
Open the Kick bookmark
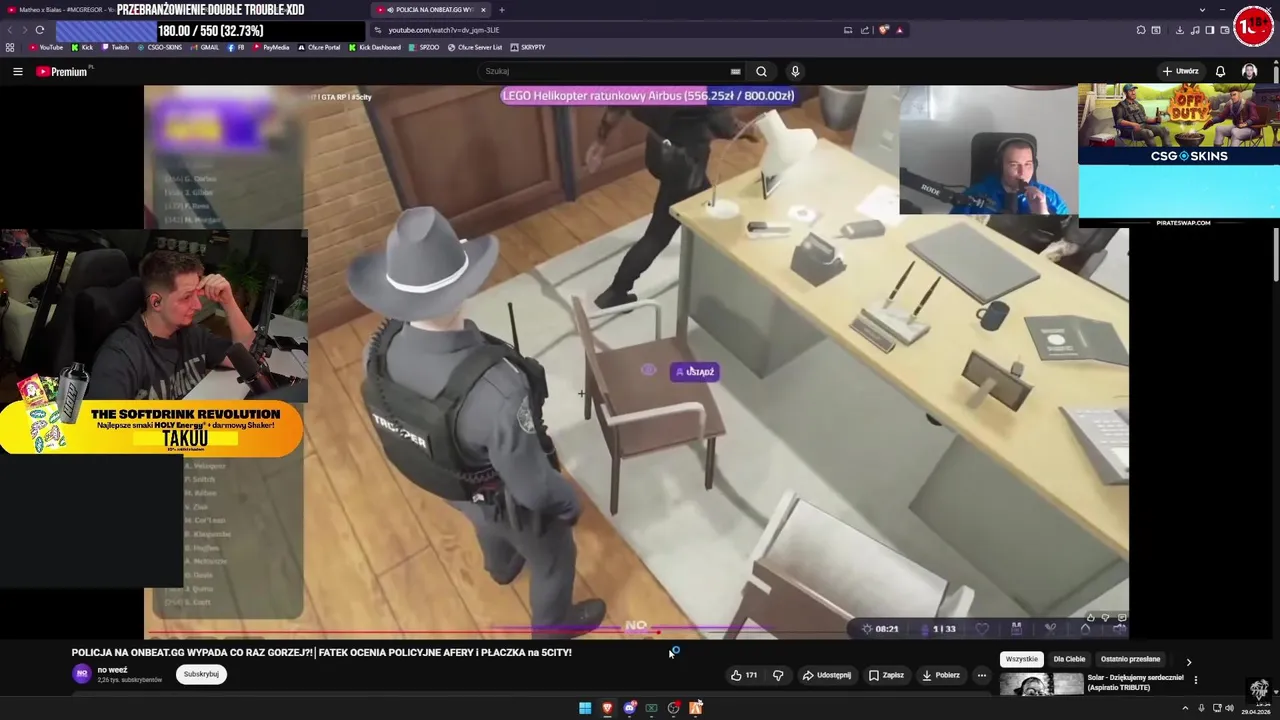click(82, 47)
